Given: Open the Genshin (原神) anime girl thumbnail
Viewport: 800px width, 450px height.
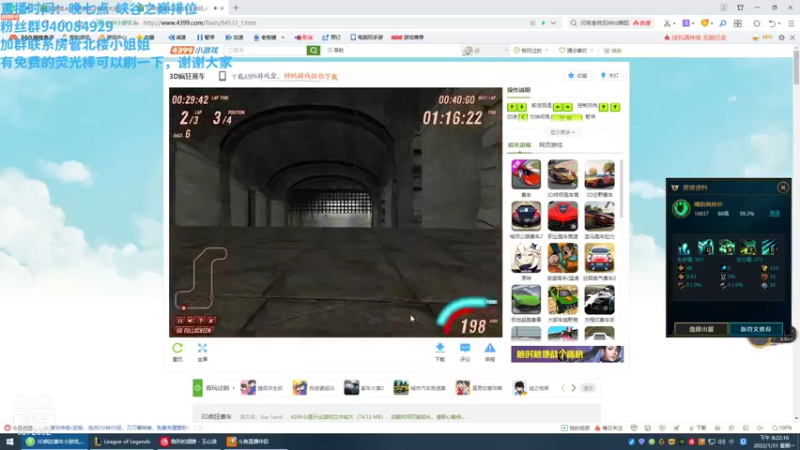Looking at the screenshot, I should tap(526, 258).
